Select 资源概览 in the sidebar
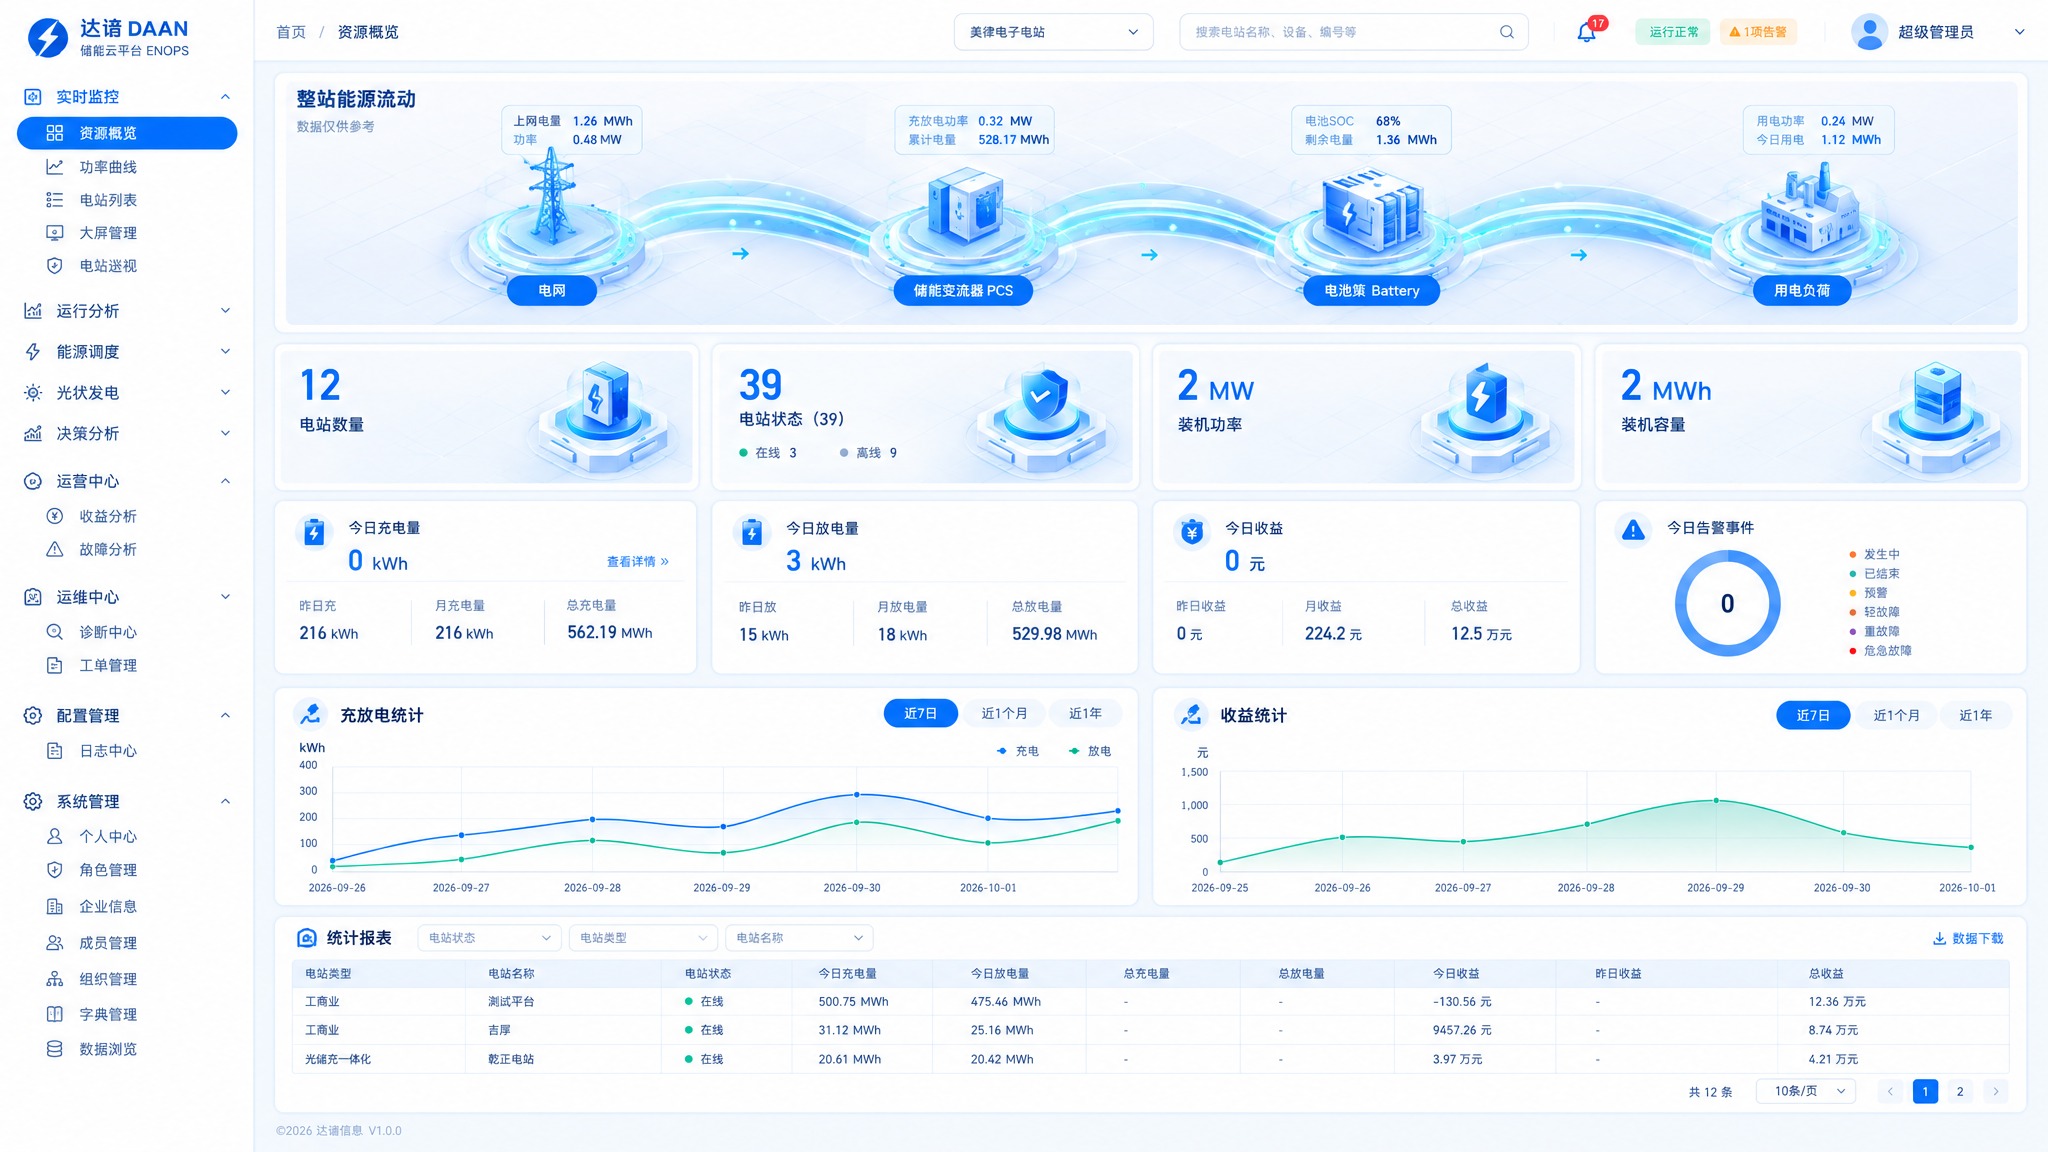The width and height of the screenshot is (2048, 1152). pyautogui.click(x=127, y=133)
